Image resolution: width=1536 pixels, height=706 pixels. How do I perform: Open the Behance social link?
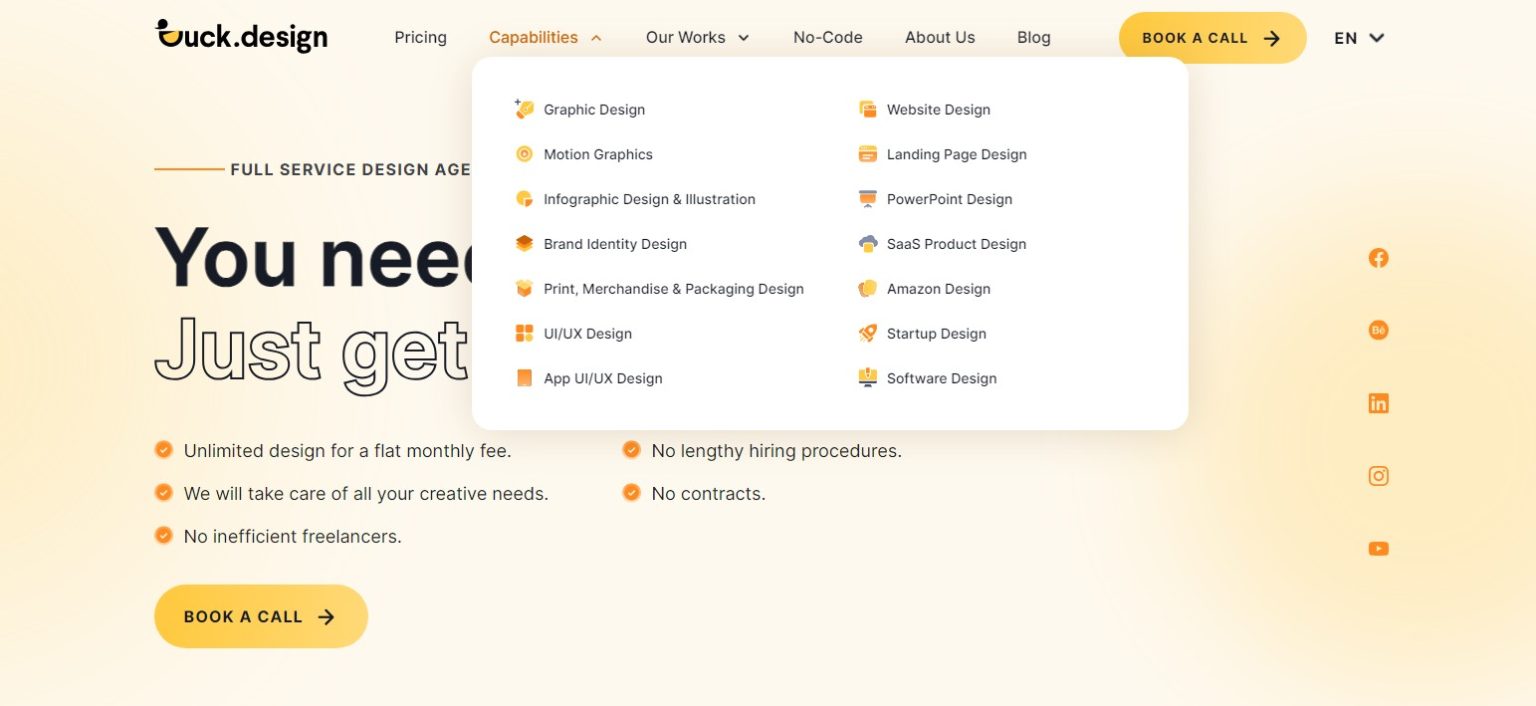tap(1378, 330)
